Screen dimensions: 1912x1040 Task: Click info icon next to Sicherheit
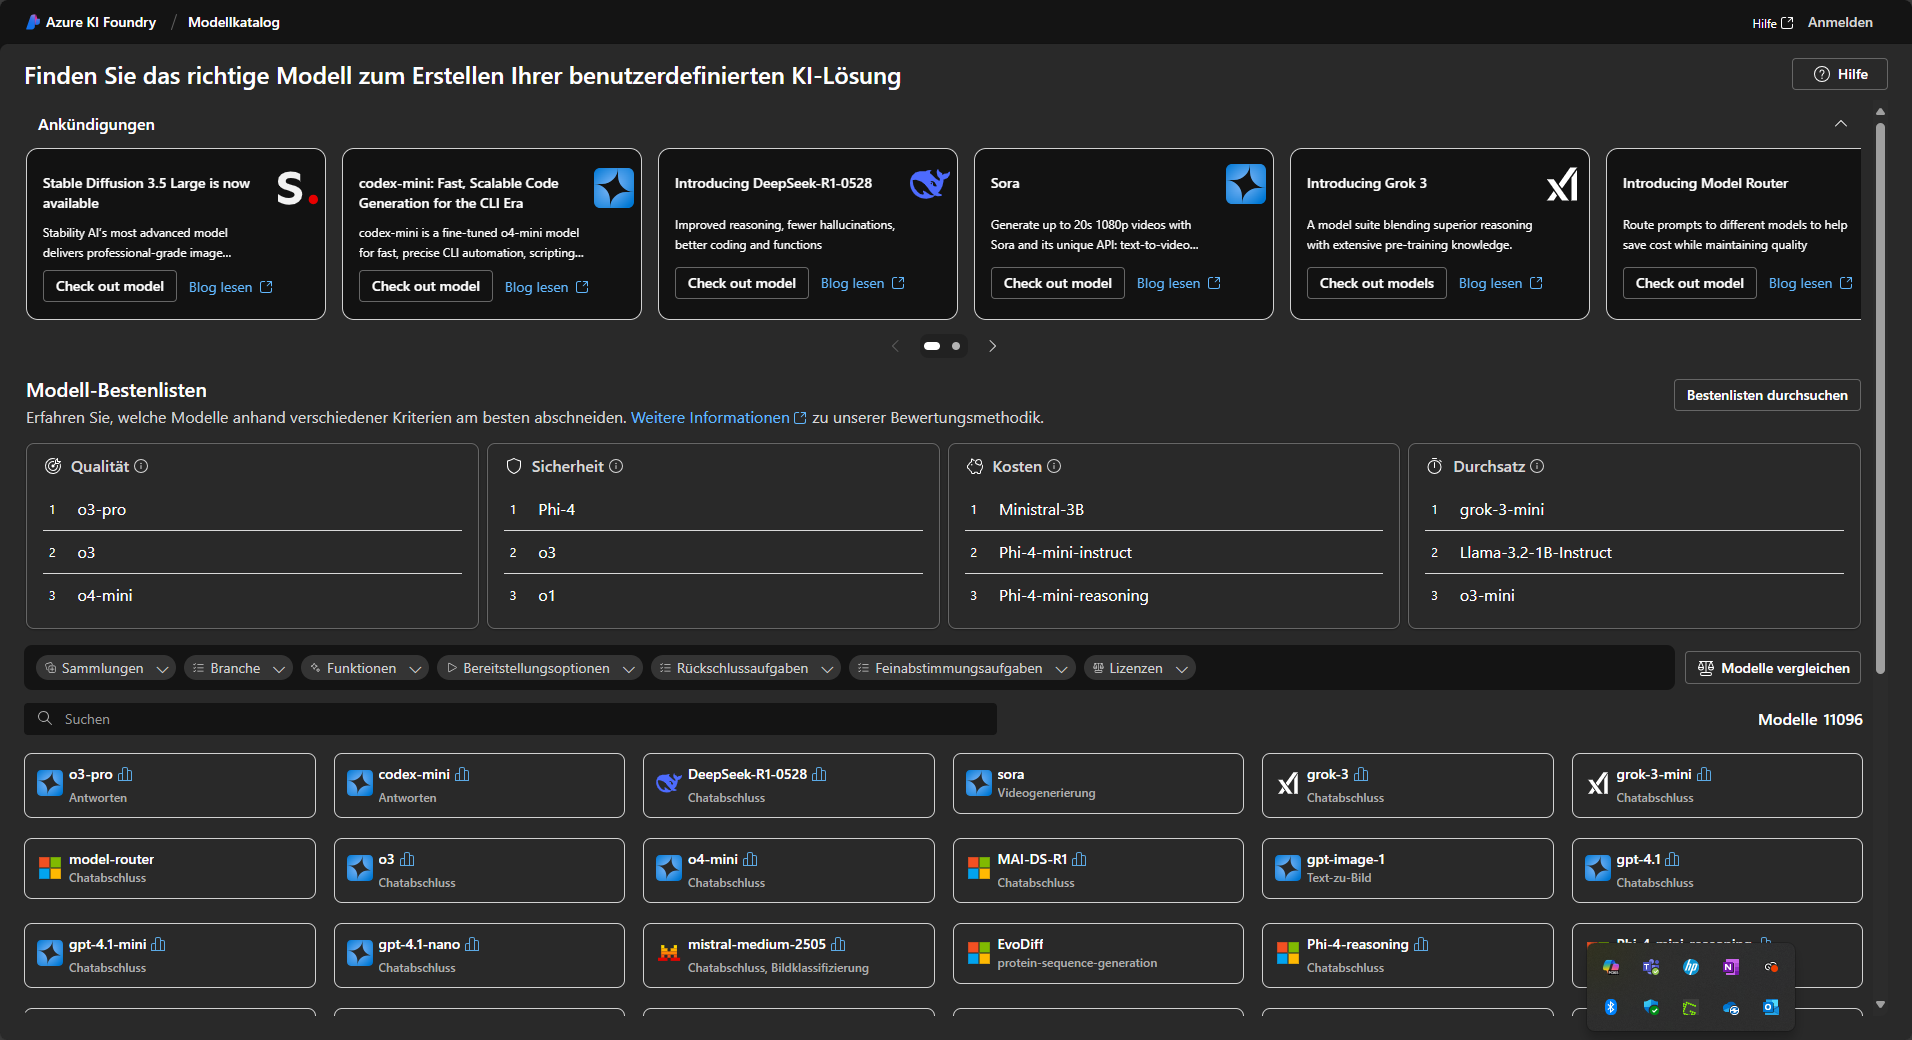[x=616, y=466]
